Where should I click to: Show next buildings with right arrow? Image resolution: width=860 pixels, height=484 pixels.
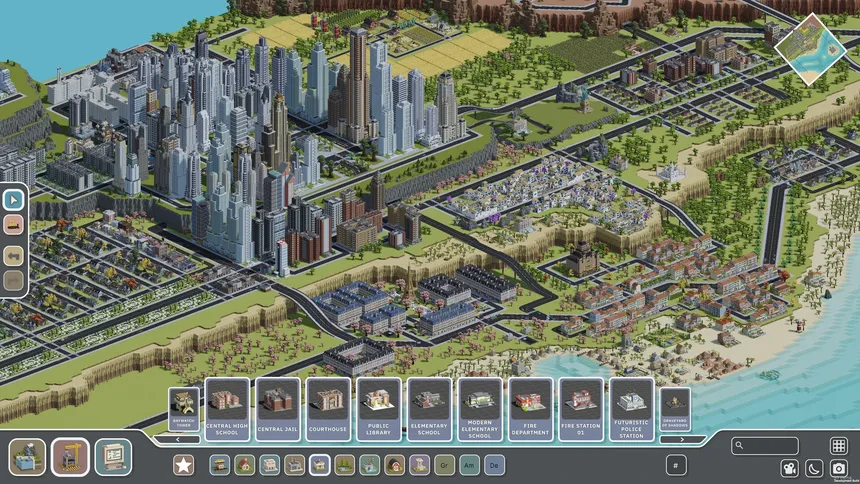(682, 440)
